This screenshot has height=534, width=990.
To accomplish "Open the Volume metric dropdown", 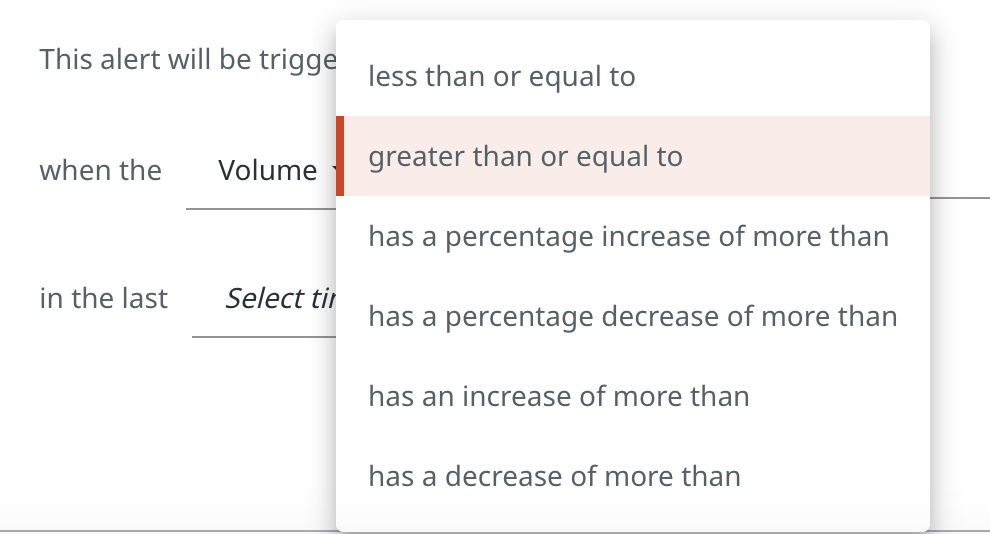I will (x=267, y=171).
